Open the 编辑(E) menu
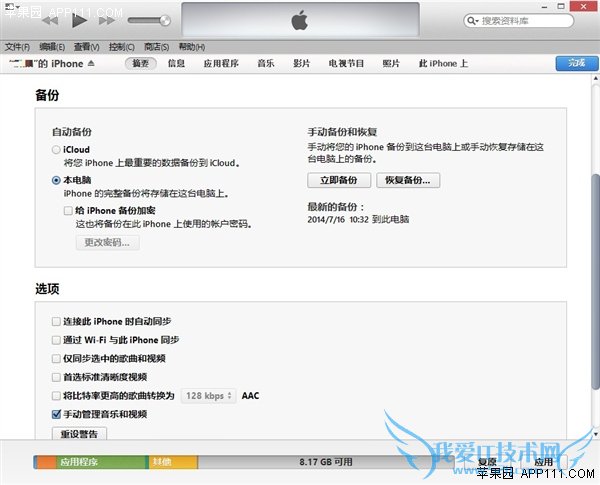Image resolution: width=600 pixels, height=485 pixels. pos(52,47)
